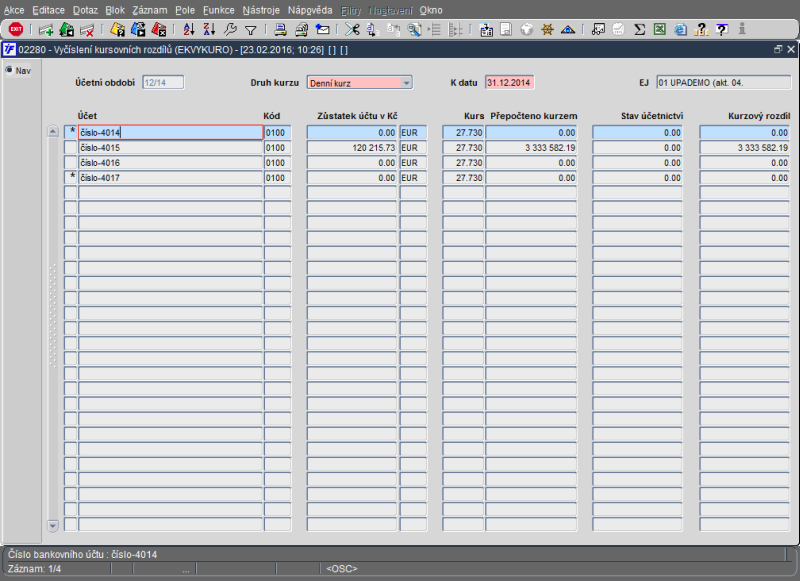Tick the row selector box beside číslo-4016
Image resolution: width=800 pixels, height=581 pixels.
click(71, 163)
